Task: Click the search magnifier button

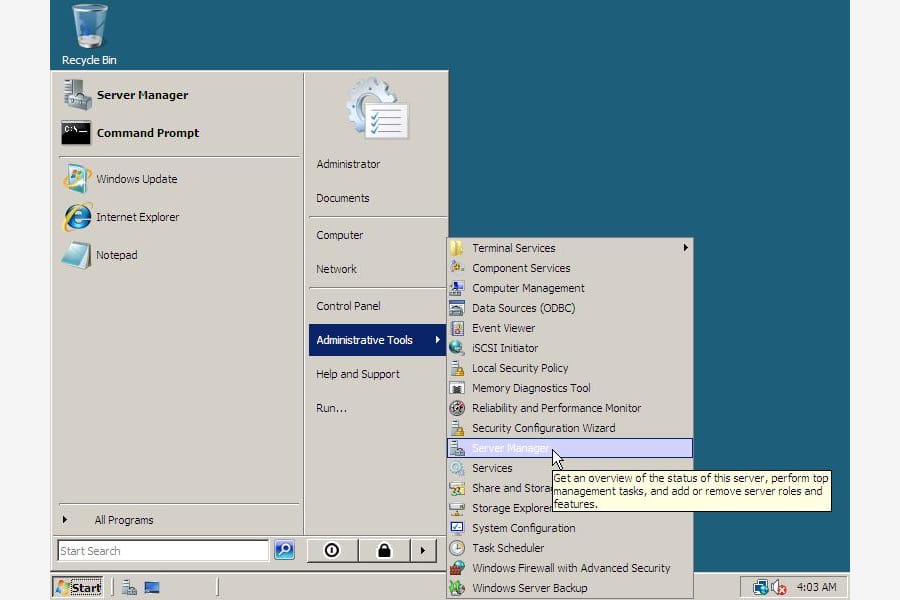Action: pos(284,550)
